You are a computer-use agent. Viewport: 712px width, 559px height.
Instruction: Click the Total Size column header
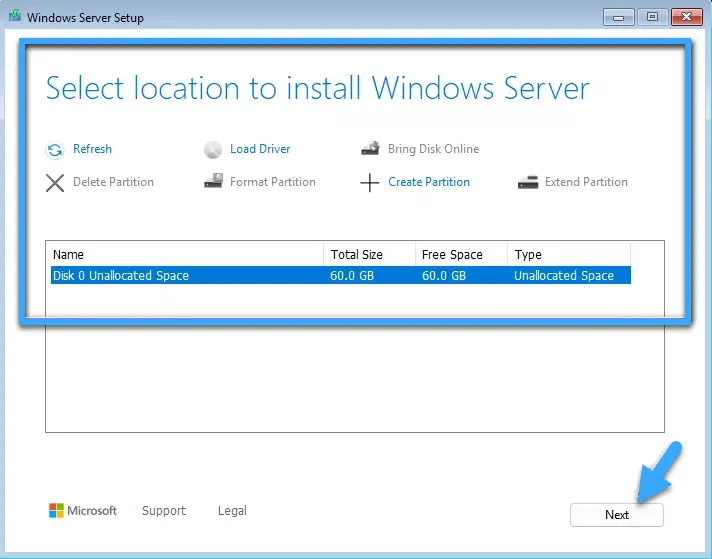click(370, 254)
